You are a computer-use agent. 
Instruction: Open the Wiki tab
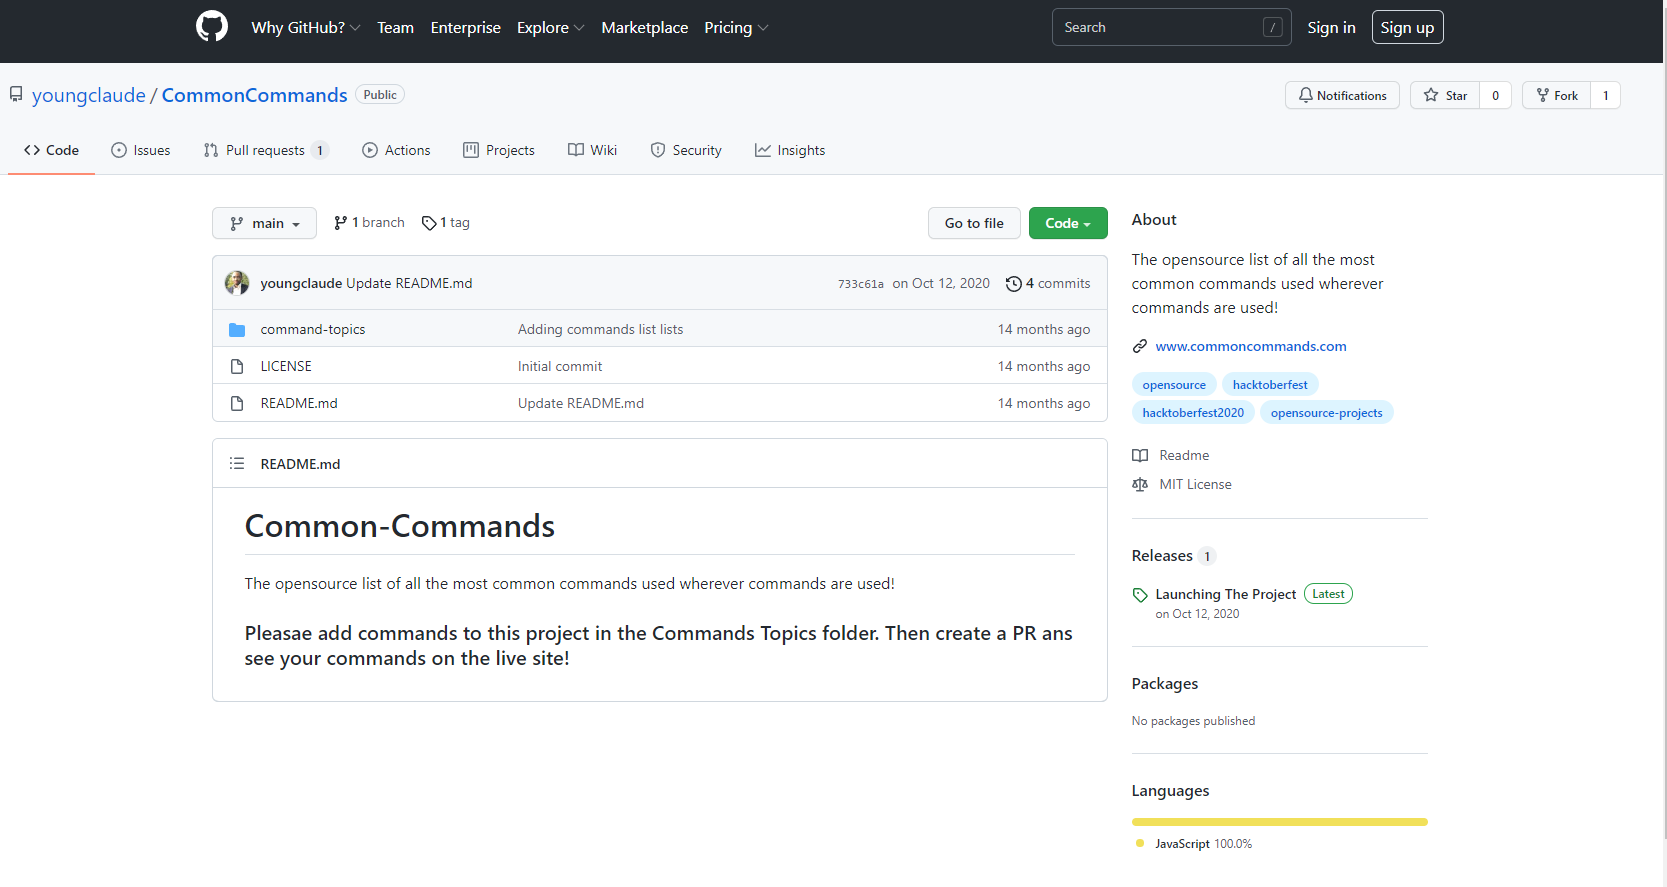(593, 150)
